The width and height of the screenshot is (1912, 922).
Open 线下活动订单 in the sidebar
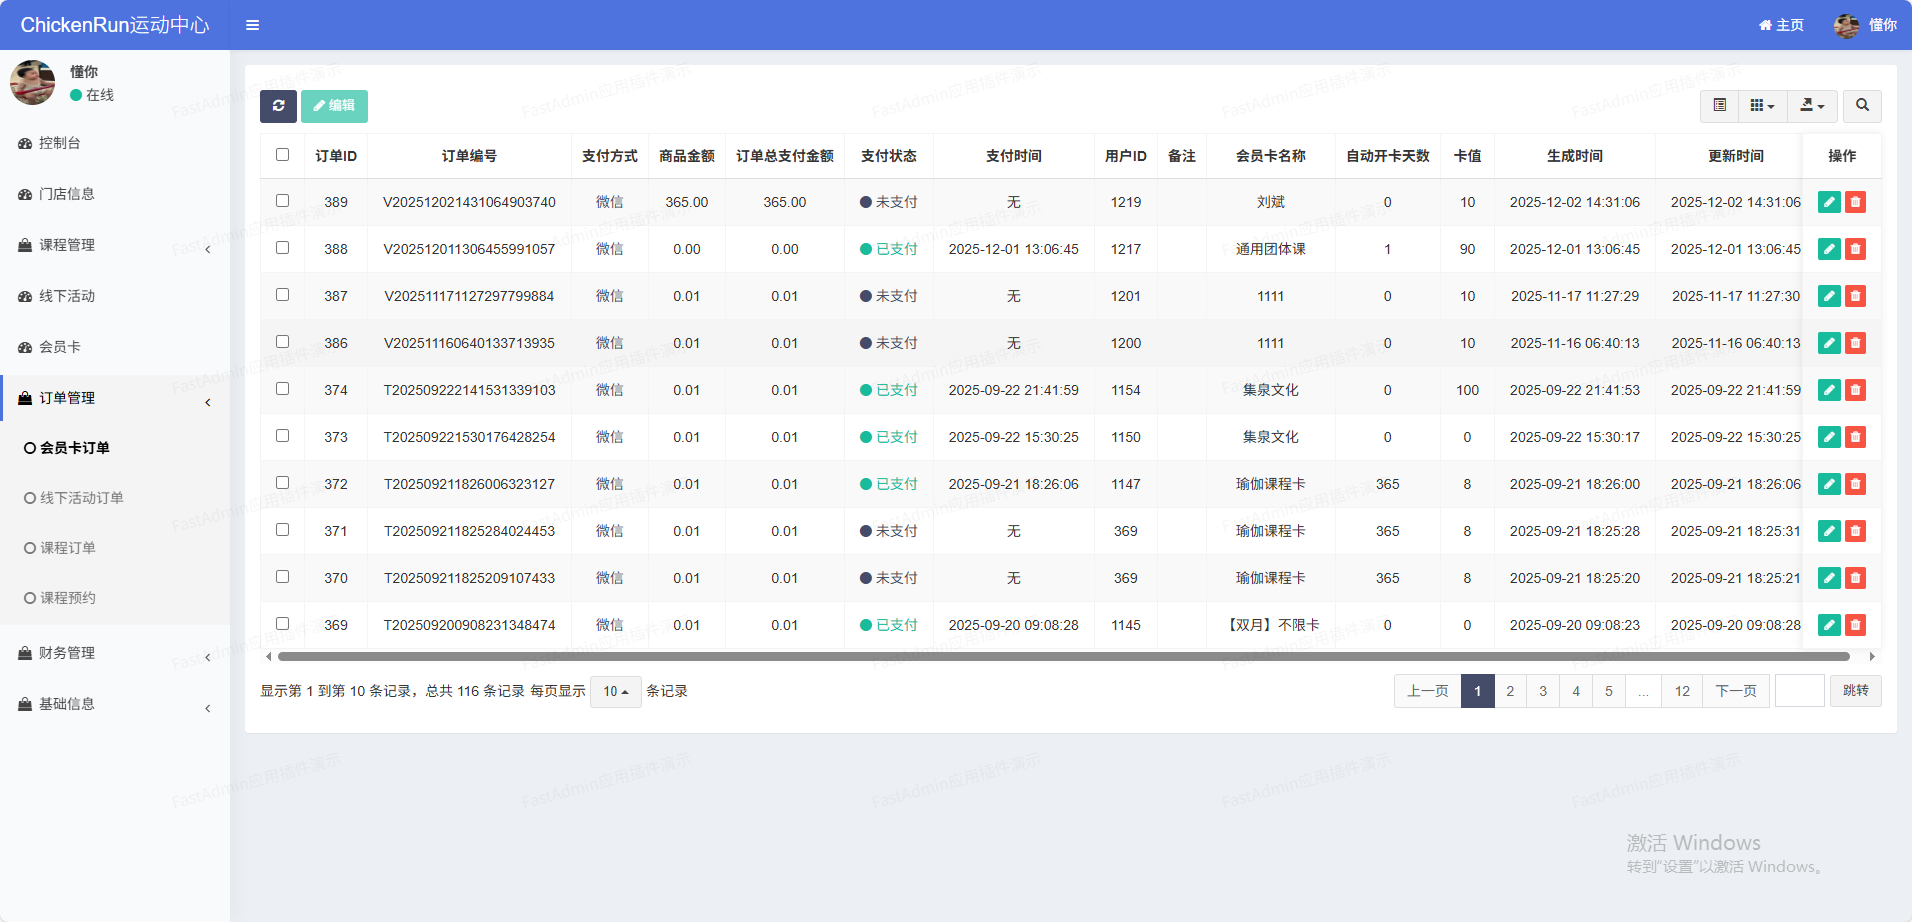coord(82,498)
